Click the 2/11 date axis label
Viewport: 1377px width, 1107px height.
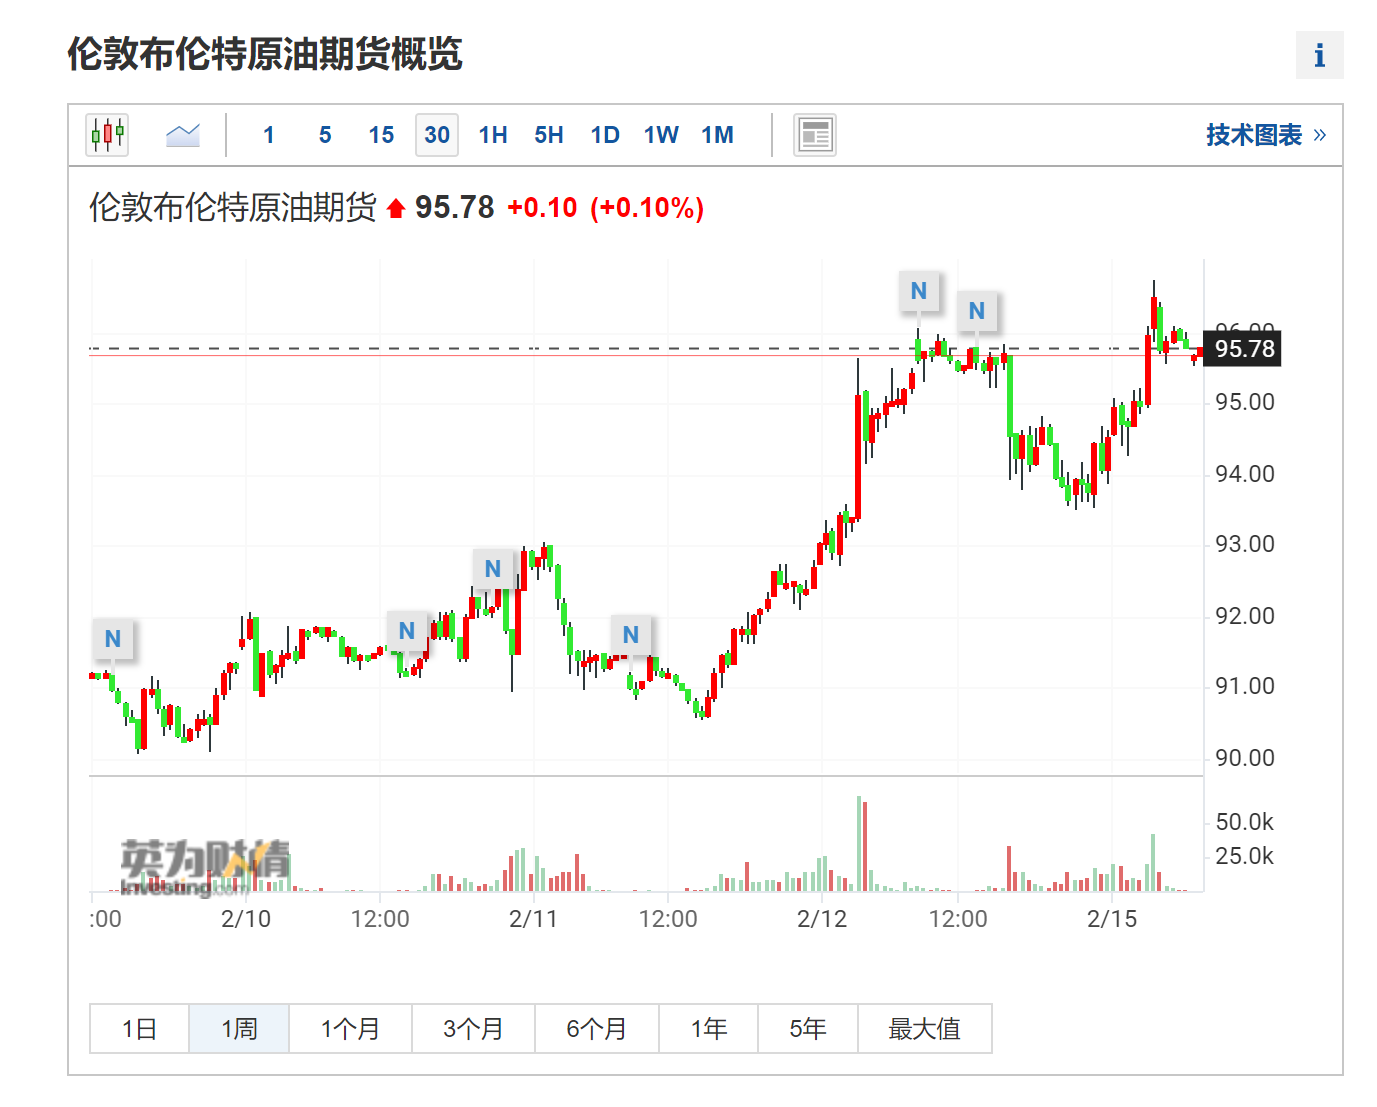(533, 919)
